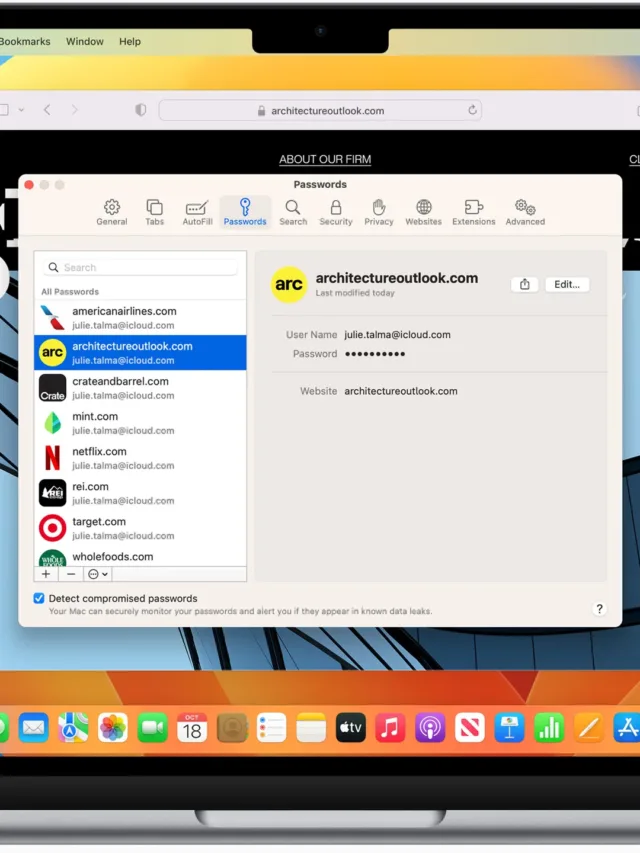
Task: Open Calendar from the Dock
Action: (x=192, y=727)
